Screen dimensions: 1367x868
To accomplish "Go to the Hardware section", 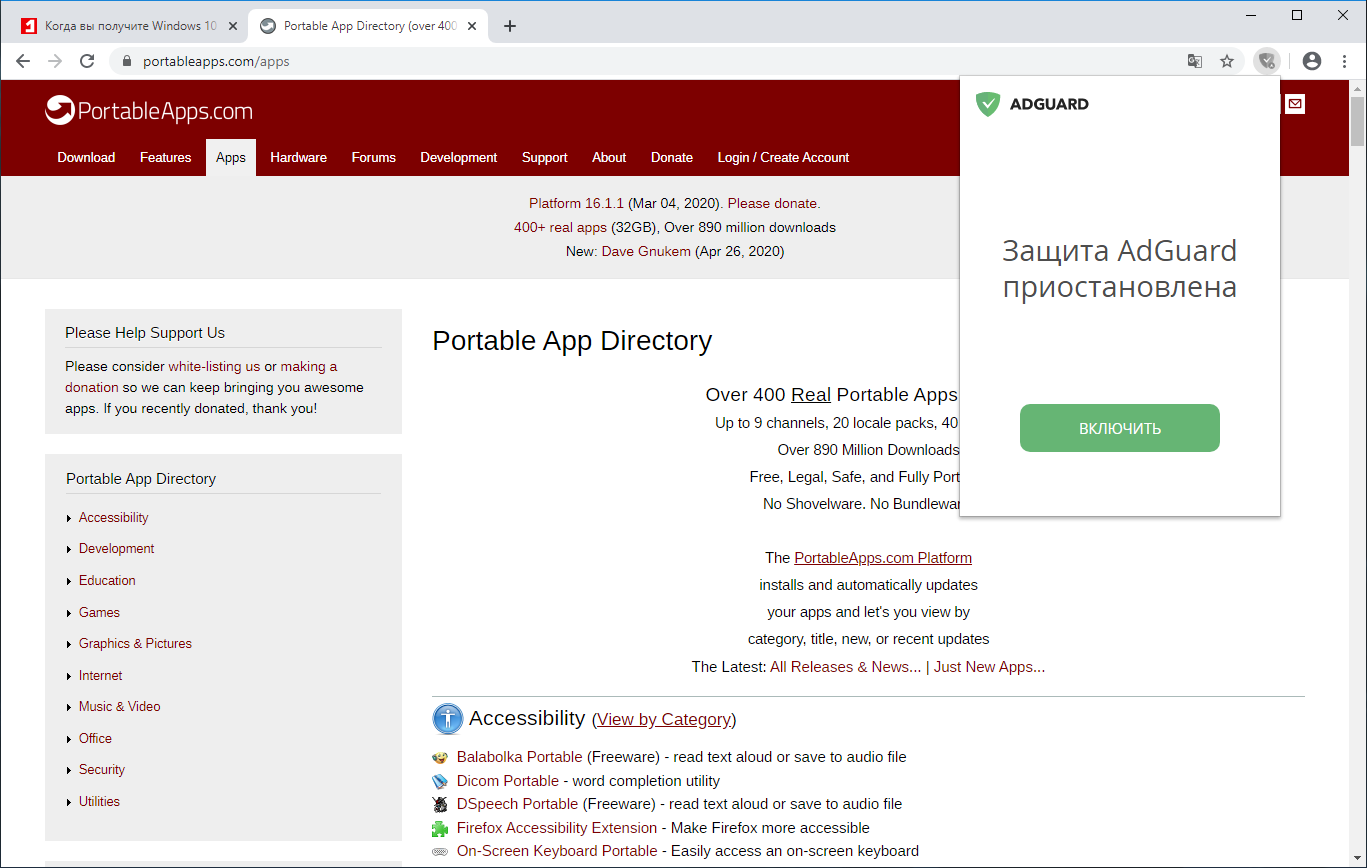I will tap(298, 157).
